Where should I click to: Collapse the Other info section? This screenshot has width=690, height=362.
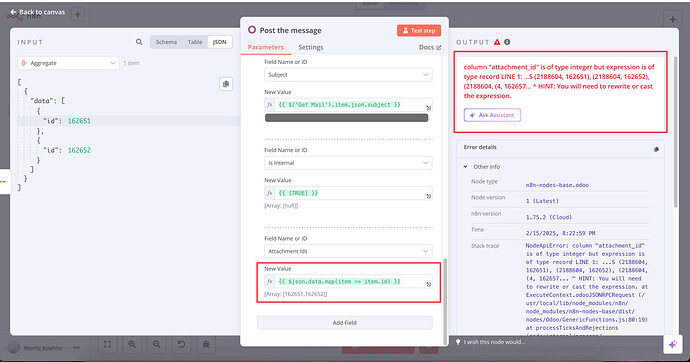[466, 167]
